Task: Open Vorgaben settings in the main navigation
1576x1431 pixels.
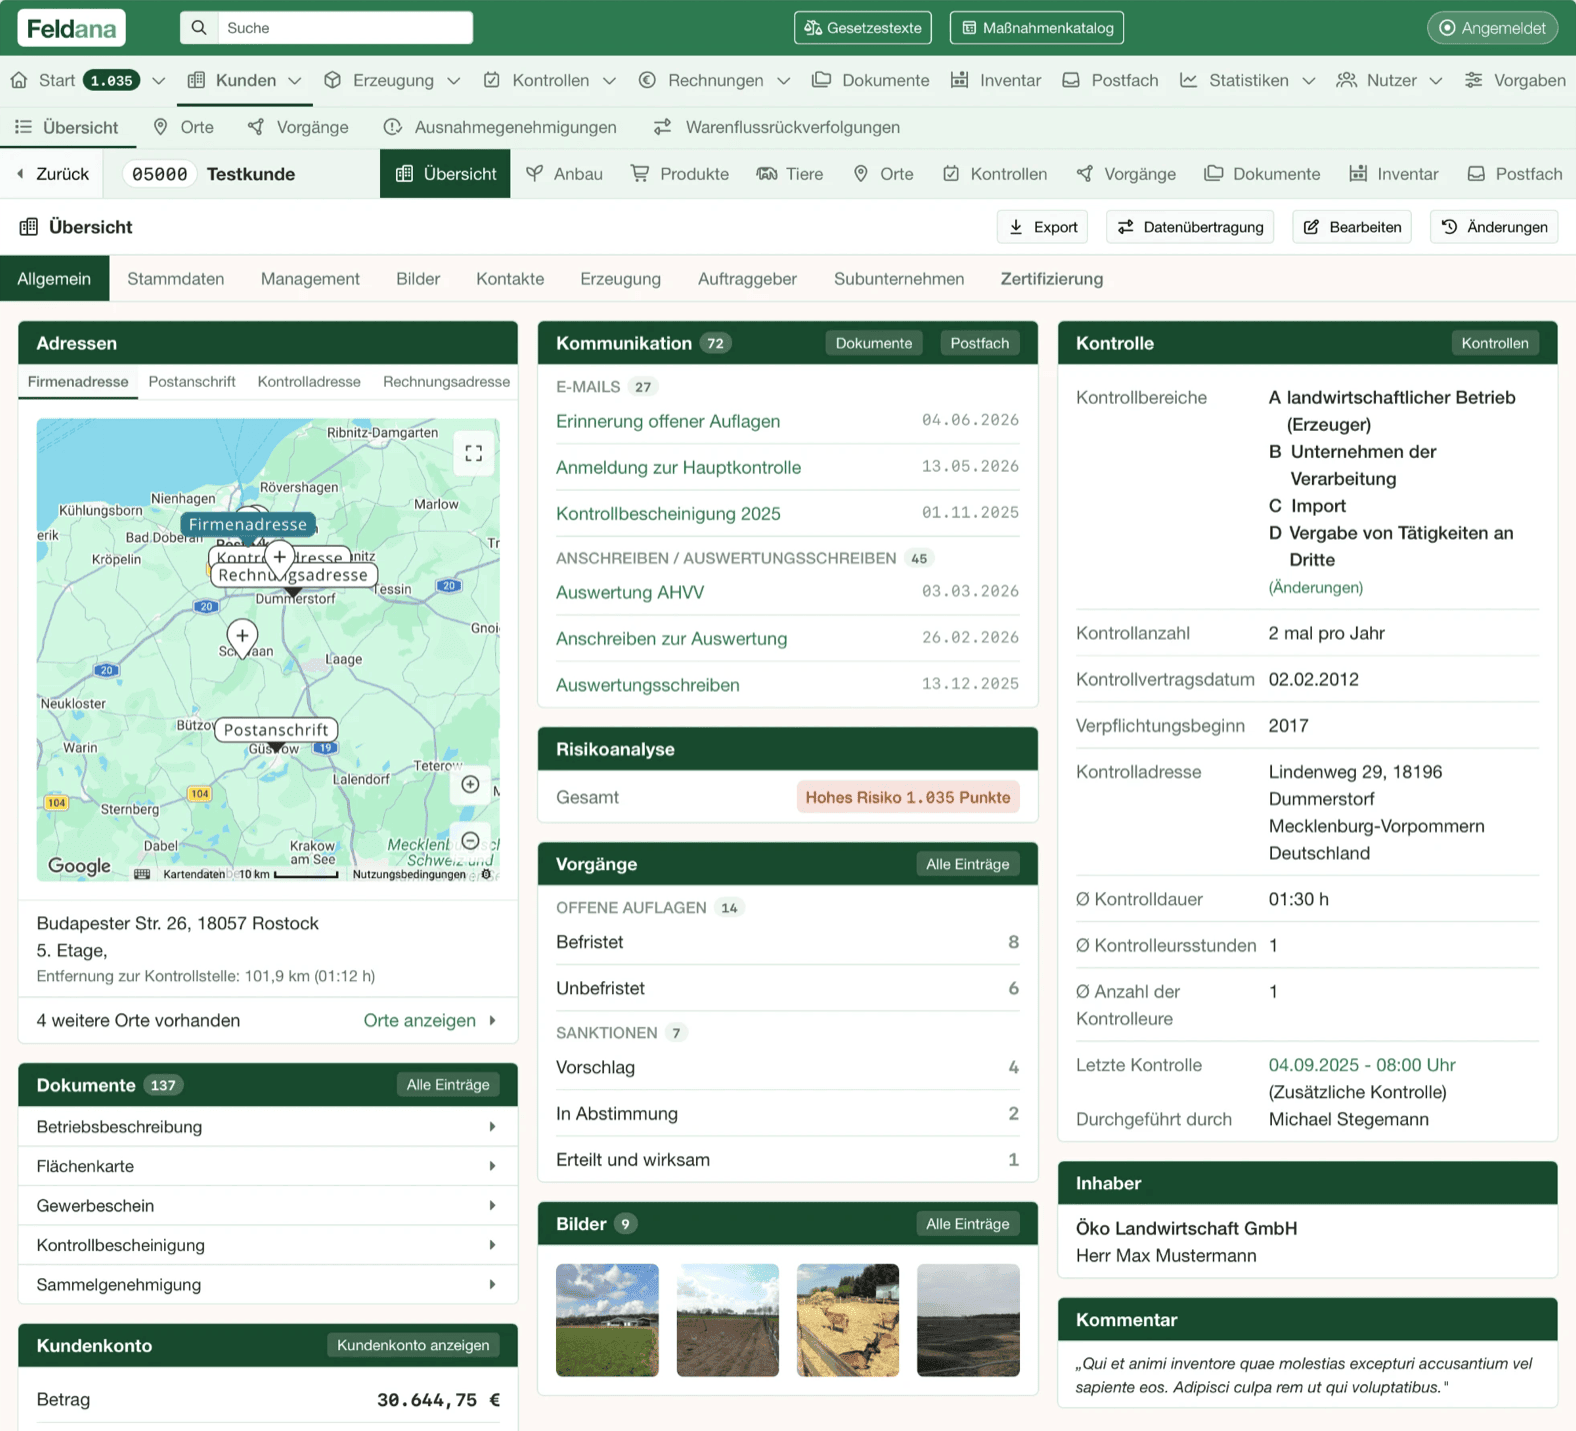Action: pyautogui.click(x=1514, y=80)
